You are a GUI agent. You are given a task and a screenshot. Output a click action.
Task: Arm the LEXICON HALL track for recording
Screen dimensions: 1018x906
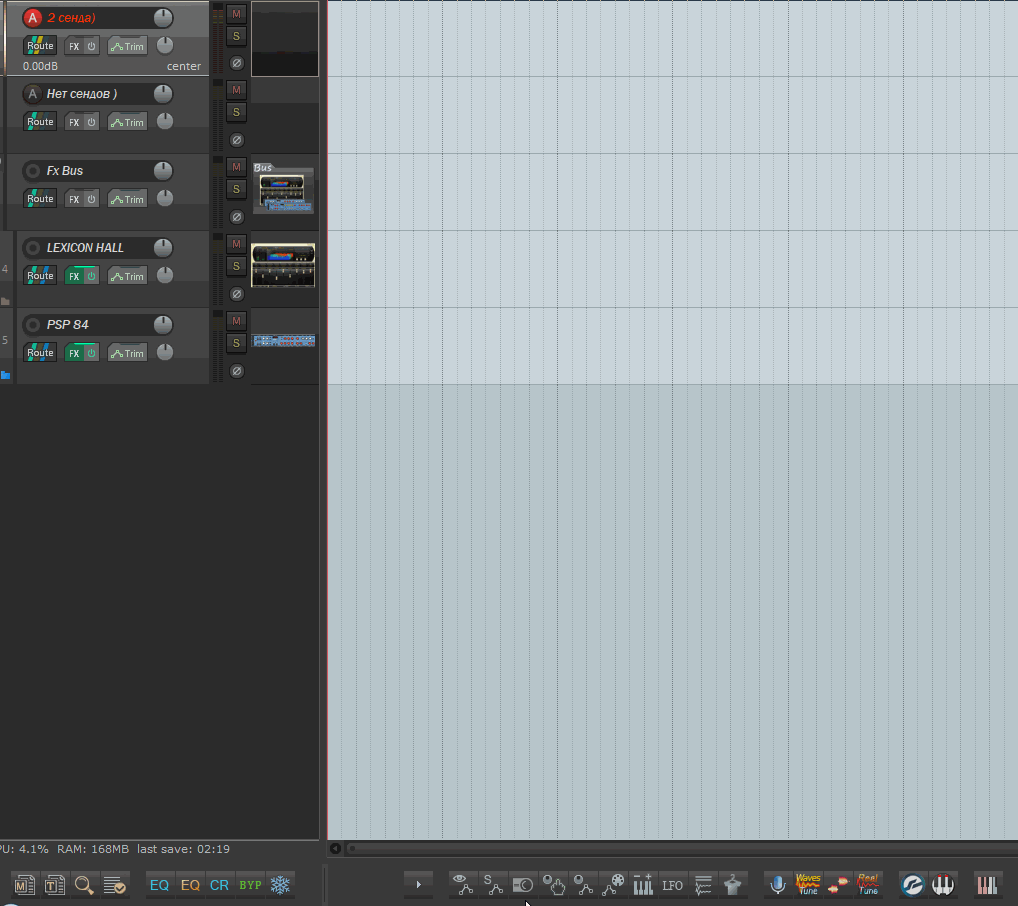[32, 248]
